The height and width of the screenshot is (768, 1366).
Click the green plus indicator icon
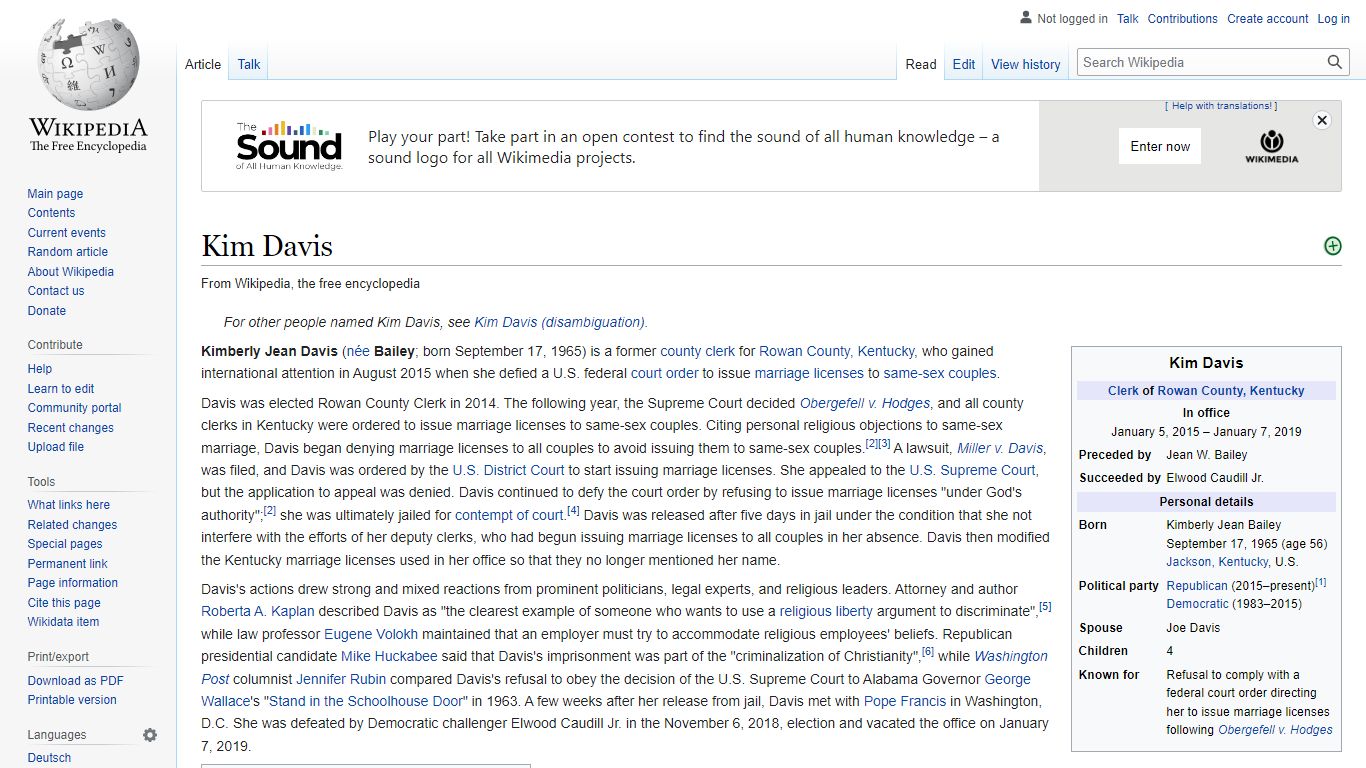point(1332,246)
